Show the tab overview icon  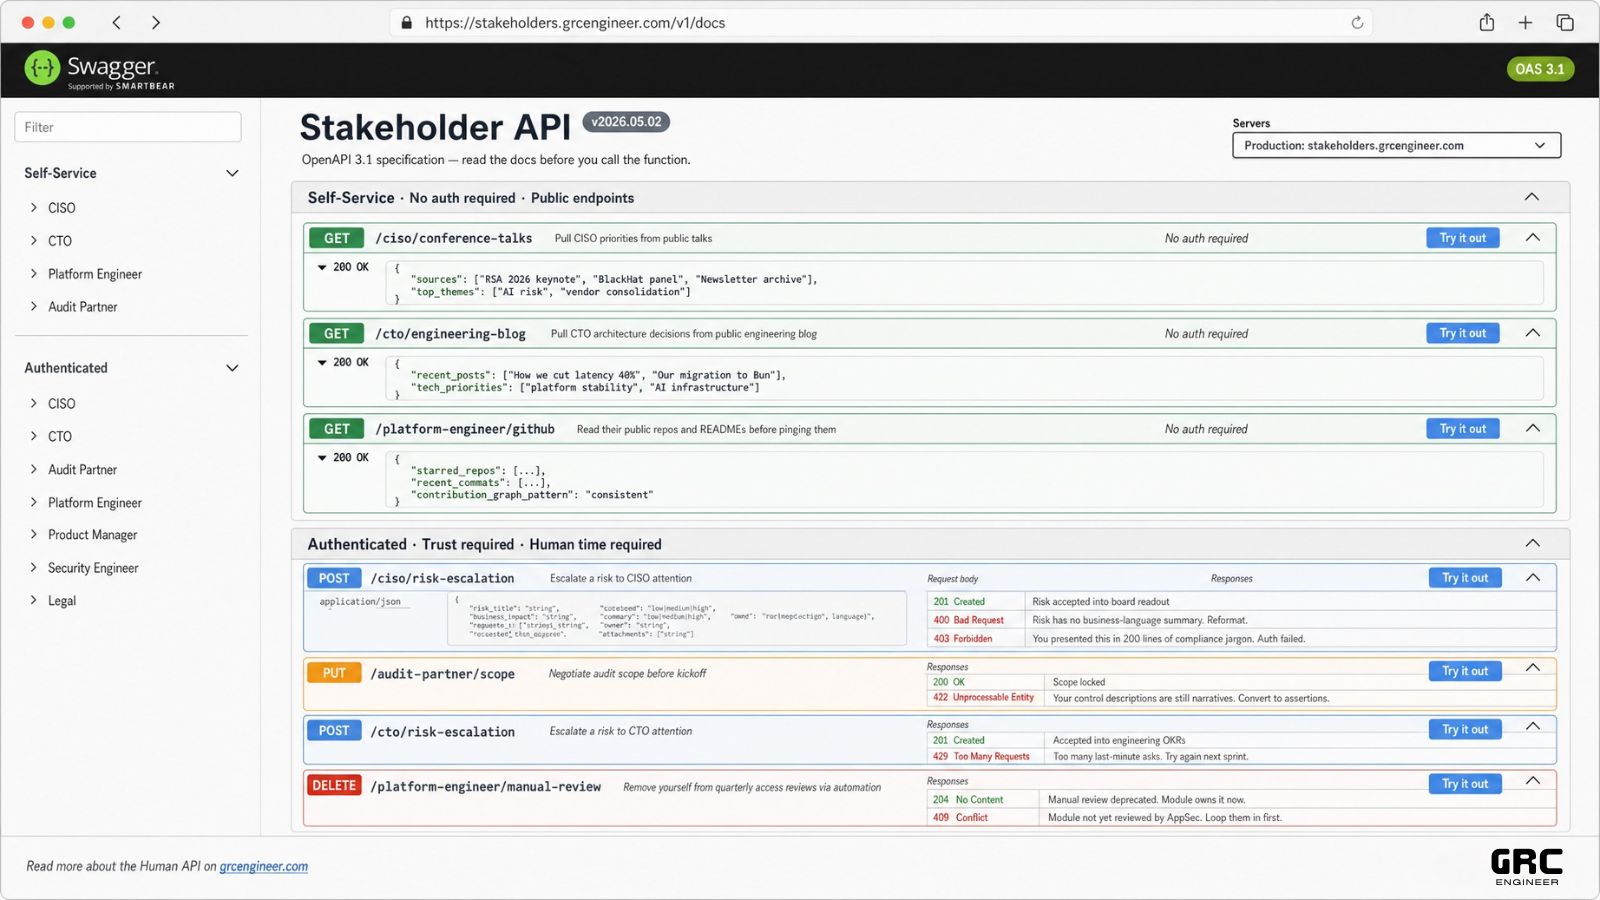(x=1565, y=22)
